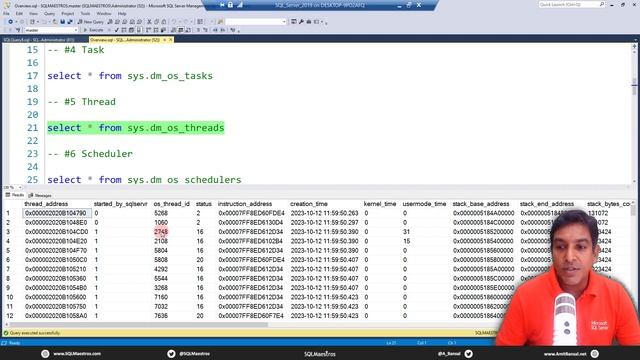Switch to the first SQLQuery tab

click(39, 40)
